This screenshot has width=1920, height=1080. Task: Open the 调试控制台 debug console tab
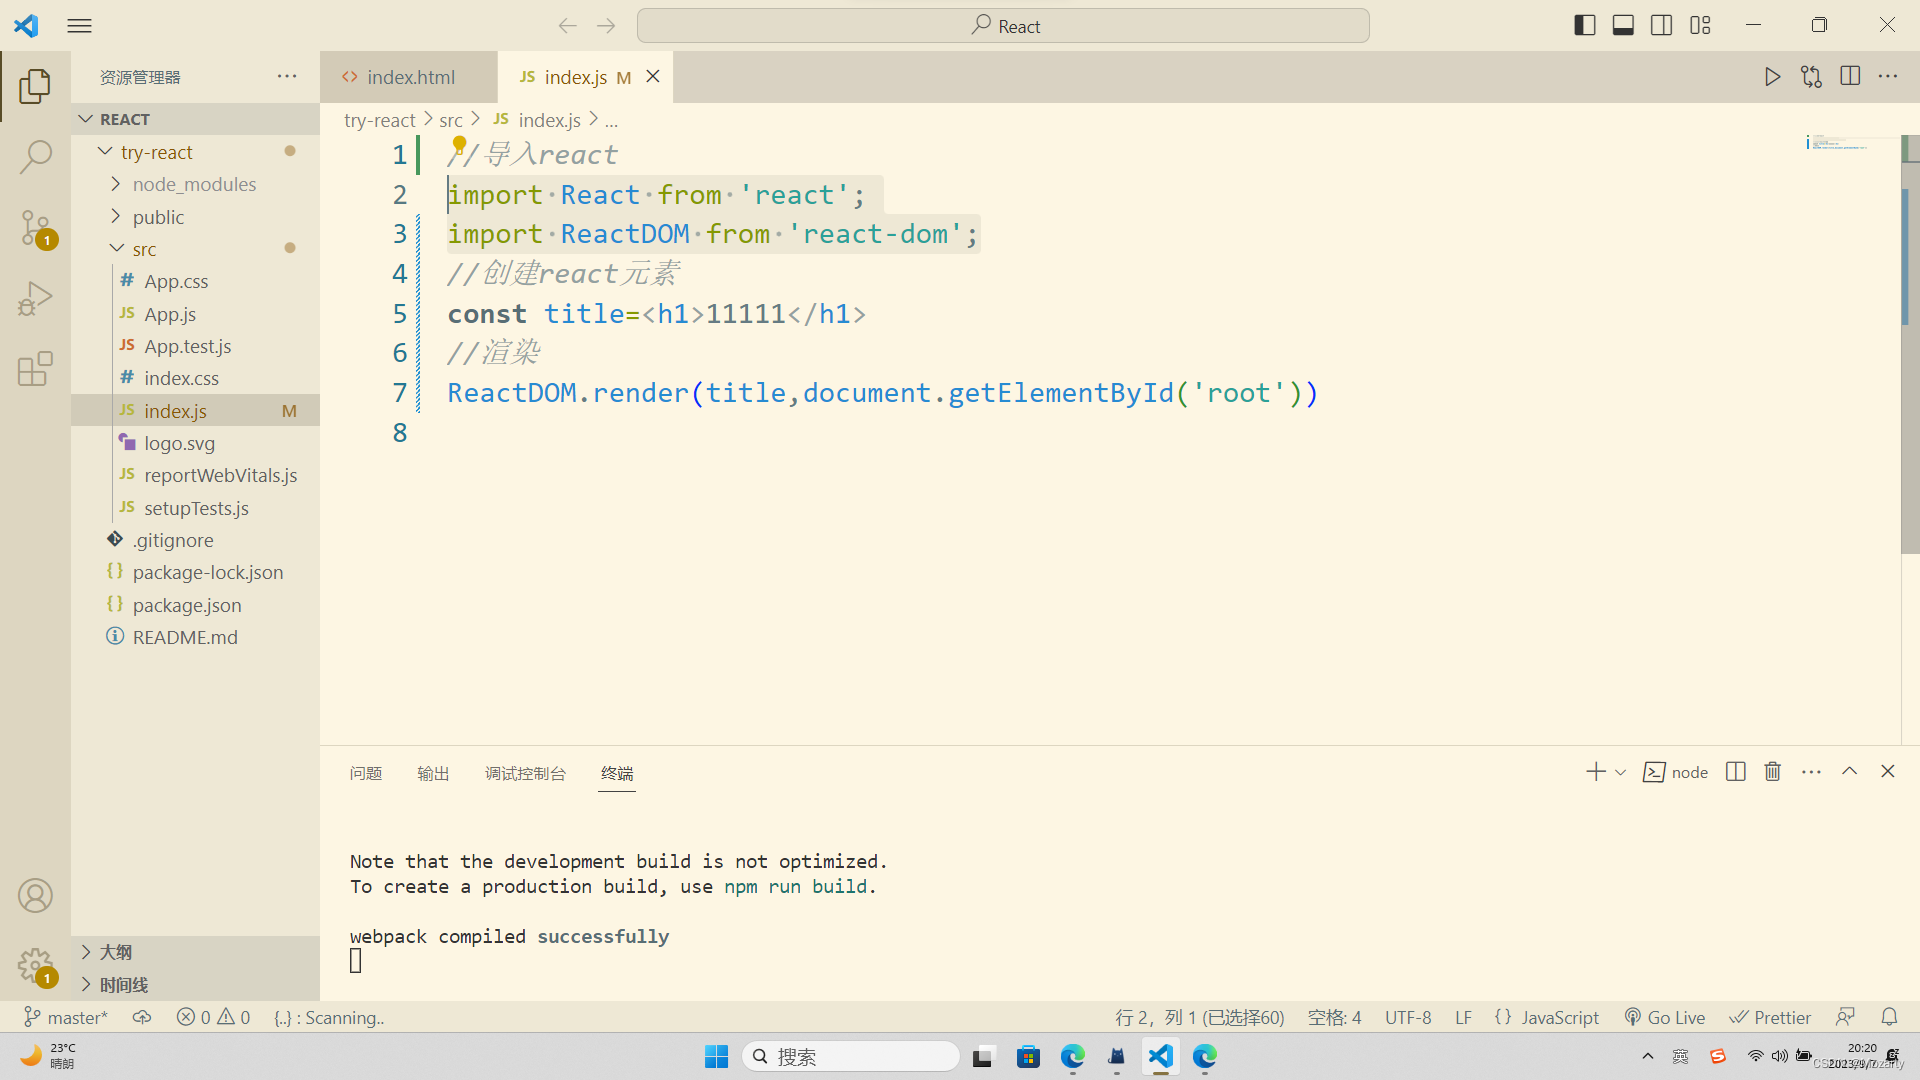tap(525, 773)
